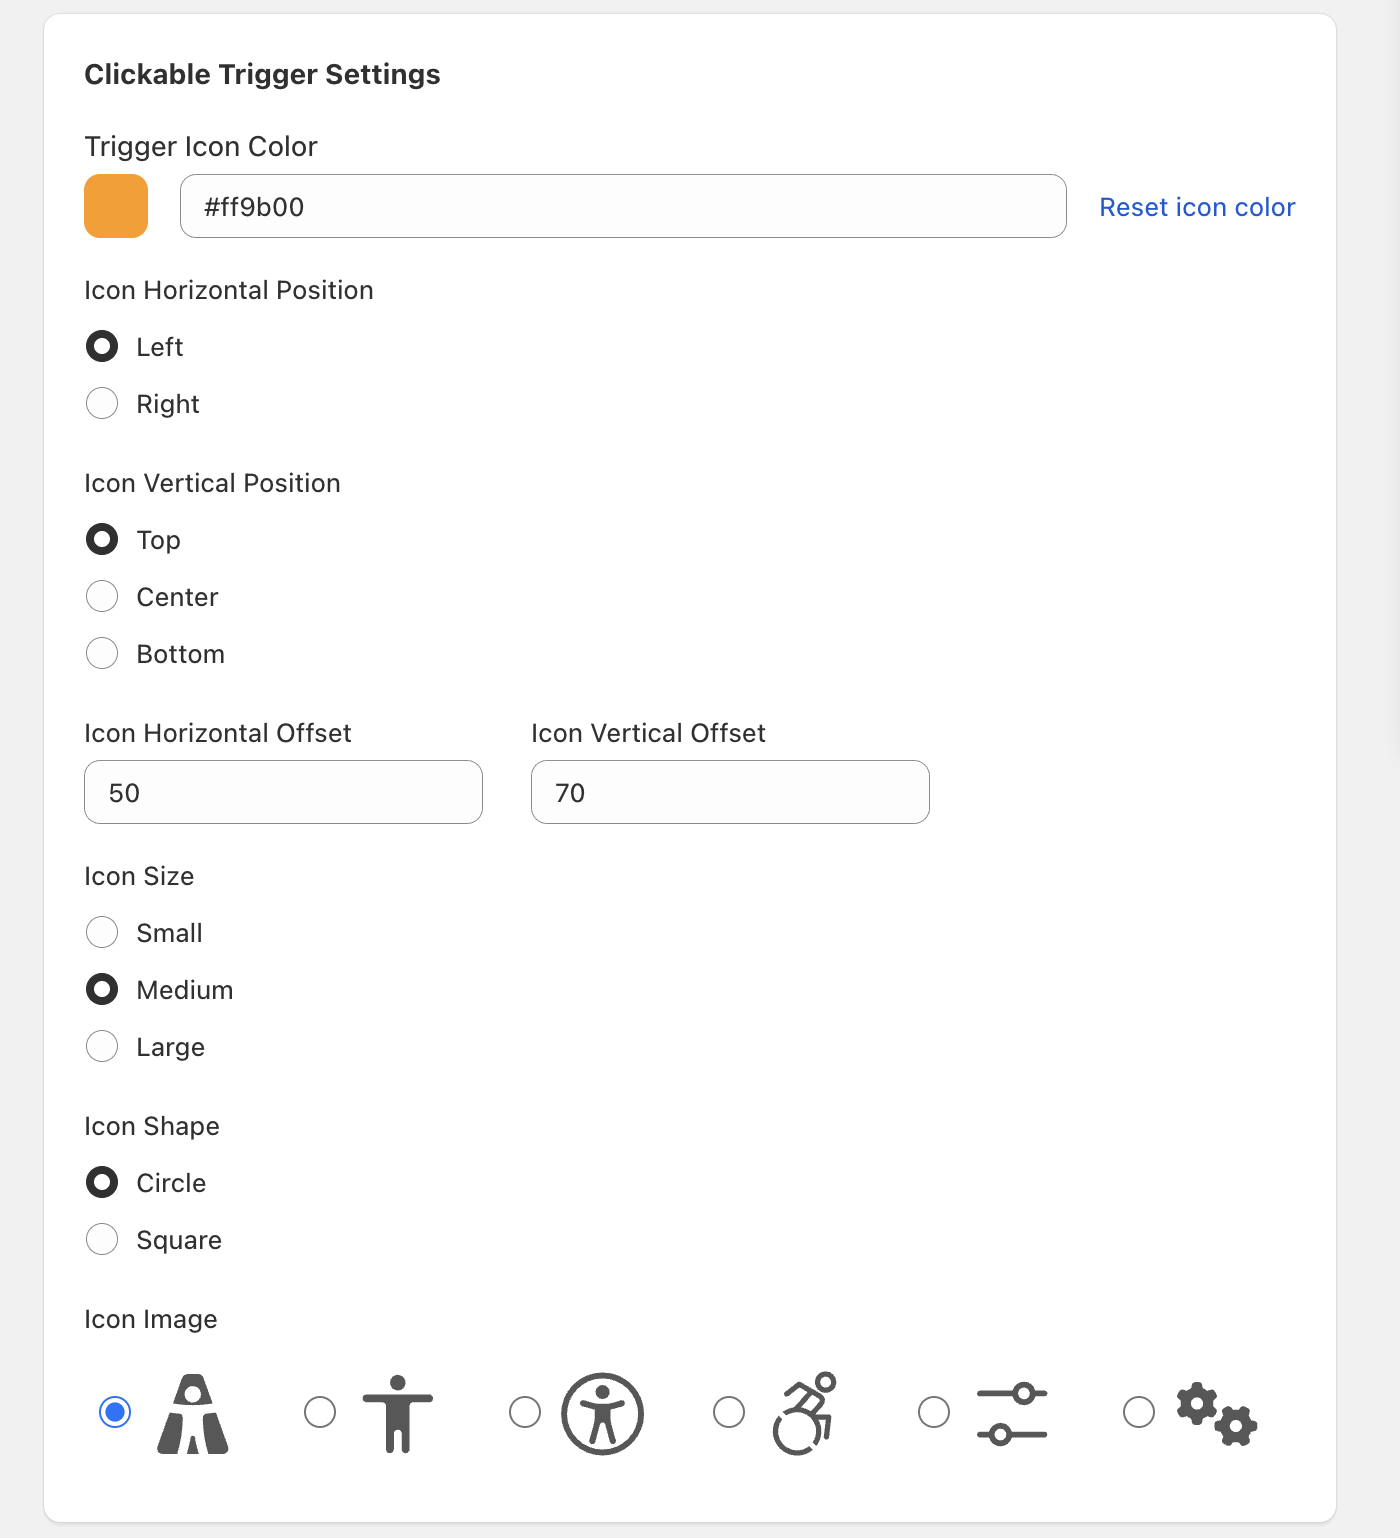Viewport: 1400px width, 1538px height.
Task: Switch icon shape to Square
Action: point(102,1240)
